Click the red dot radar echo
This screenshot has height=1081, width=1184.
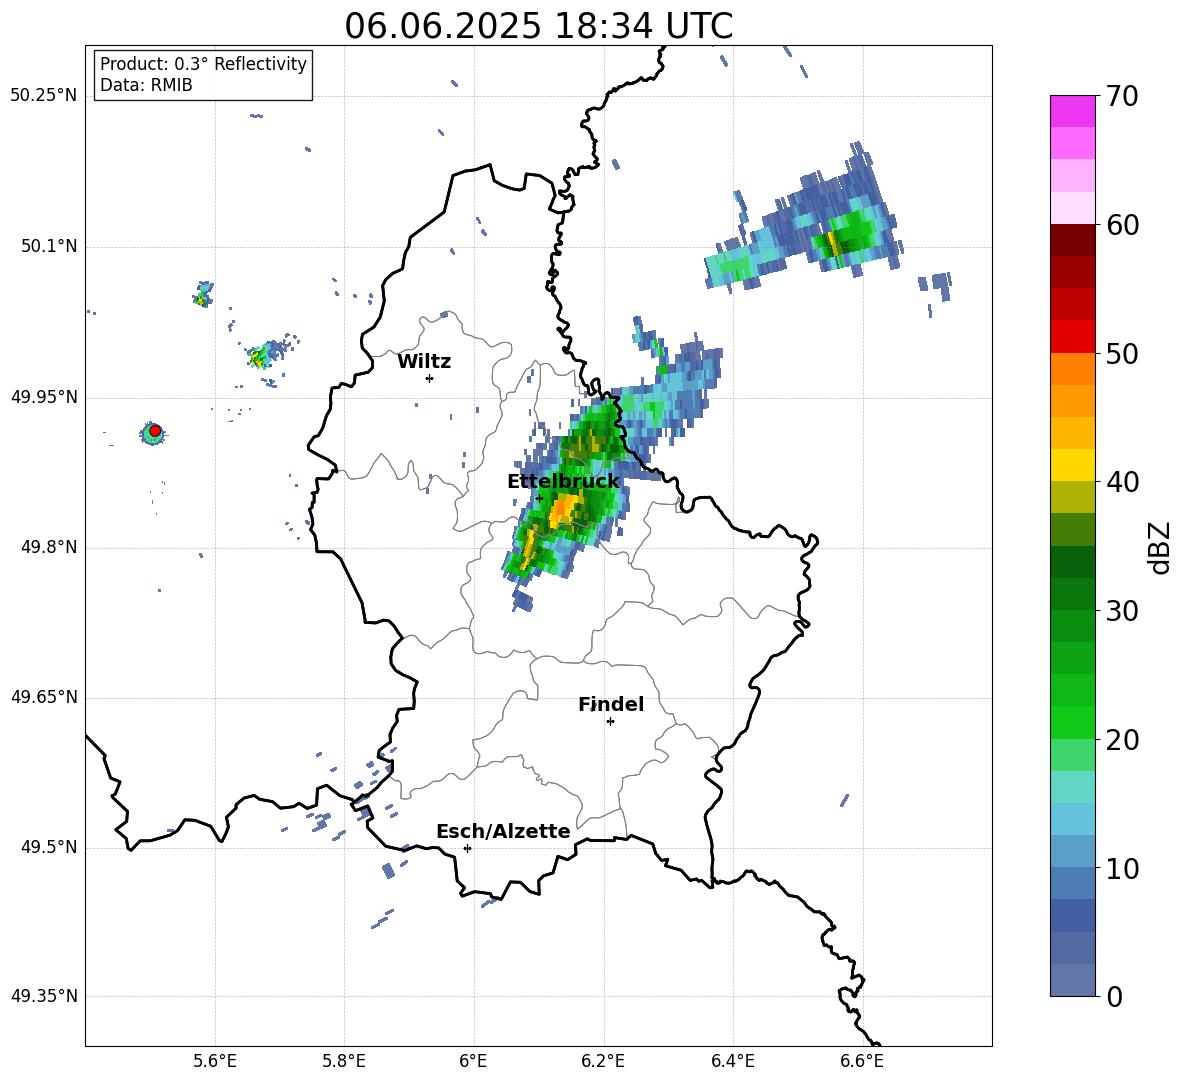(x=155, y=431)
